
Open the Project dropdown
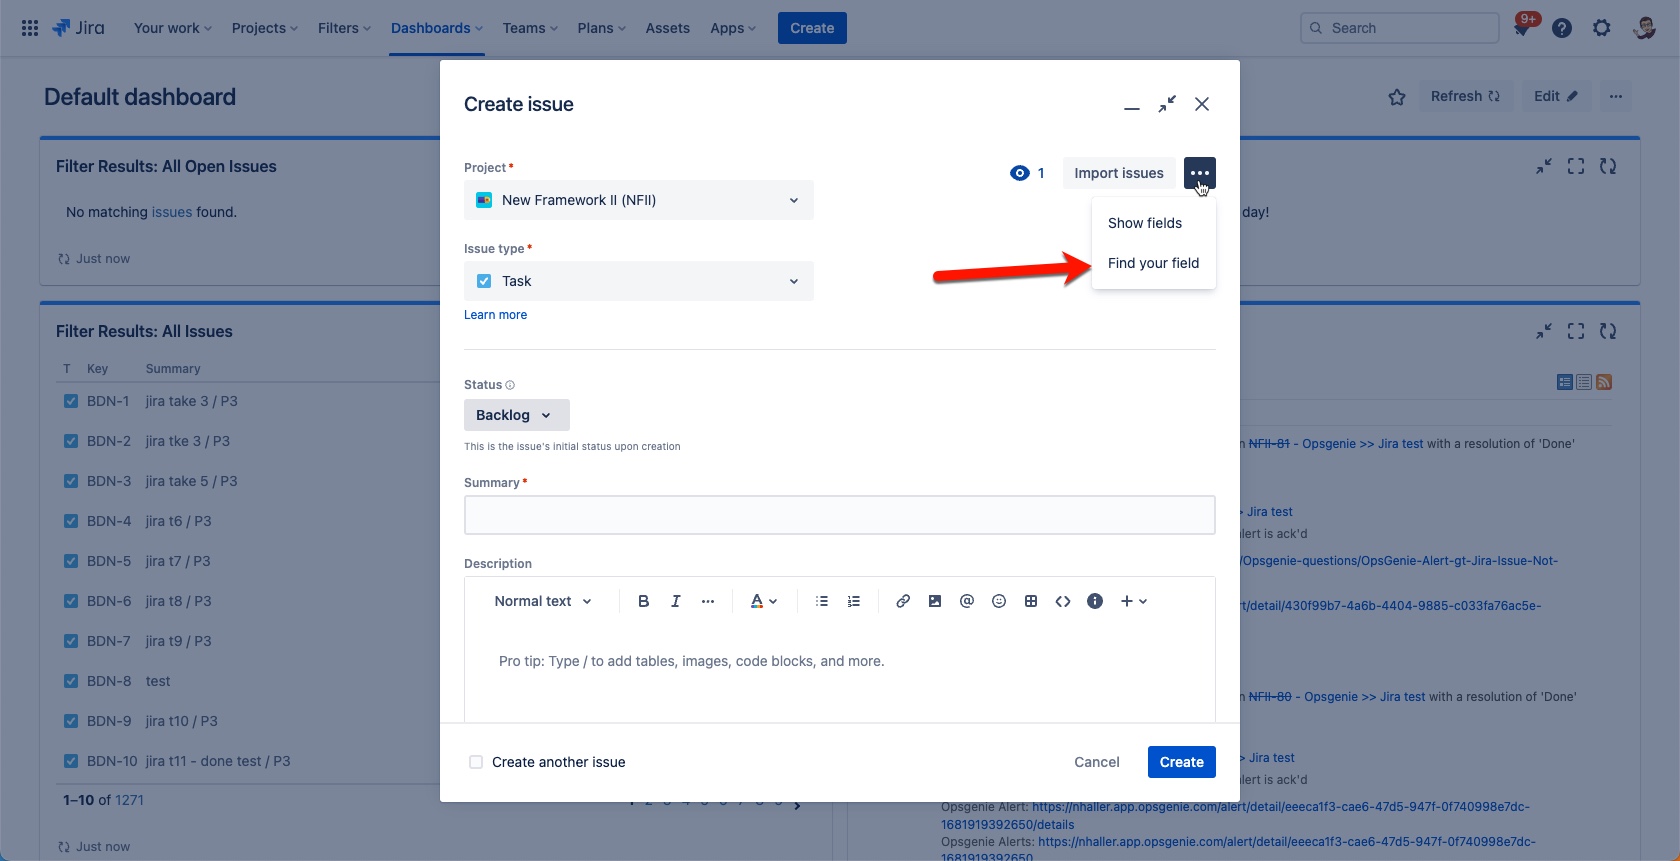639,200
